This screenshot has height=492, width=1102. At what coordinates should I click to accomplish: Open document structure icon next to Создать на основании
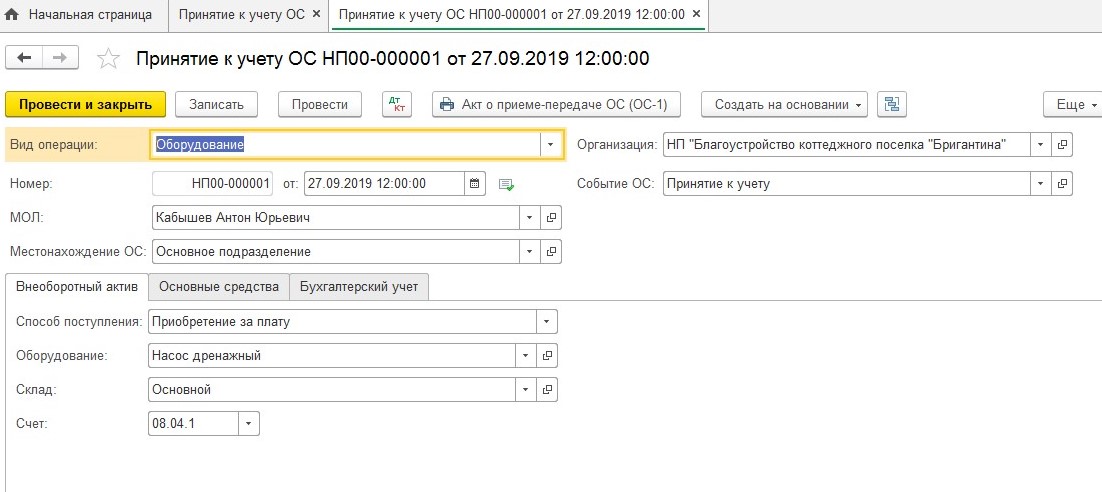coord(891,104)
